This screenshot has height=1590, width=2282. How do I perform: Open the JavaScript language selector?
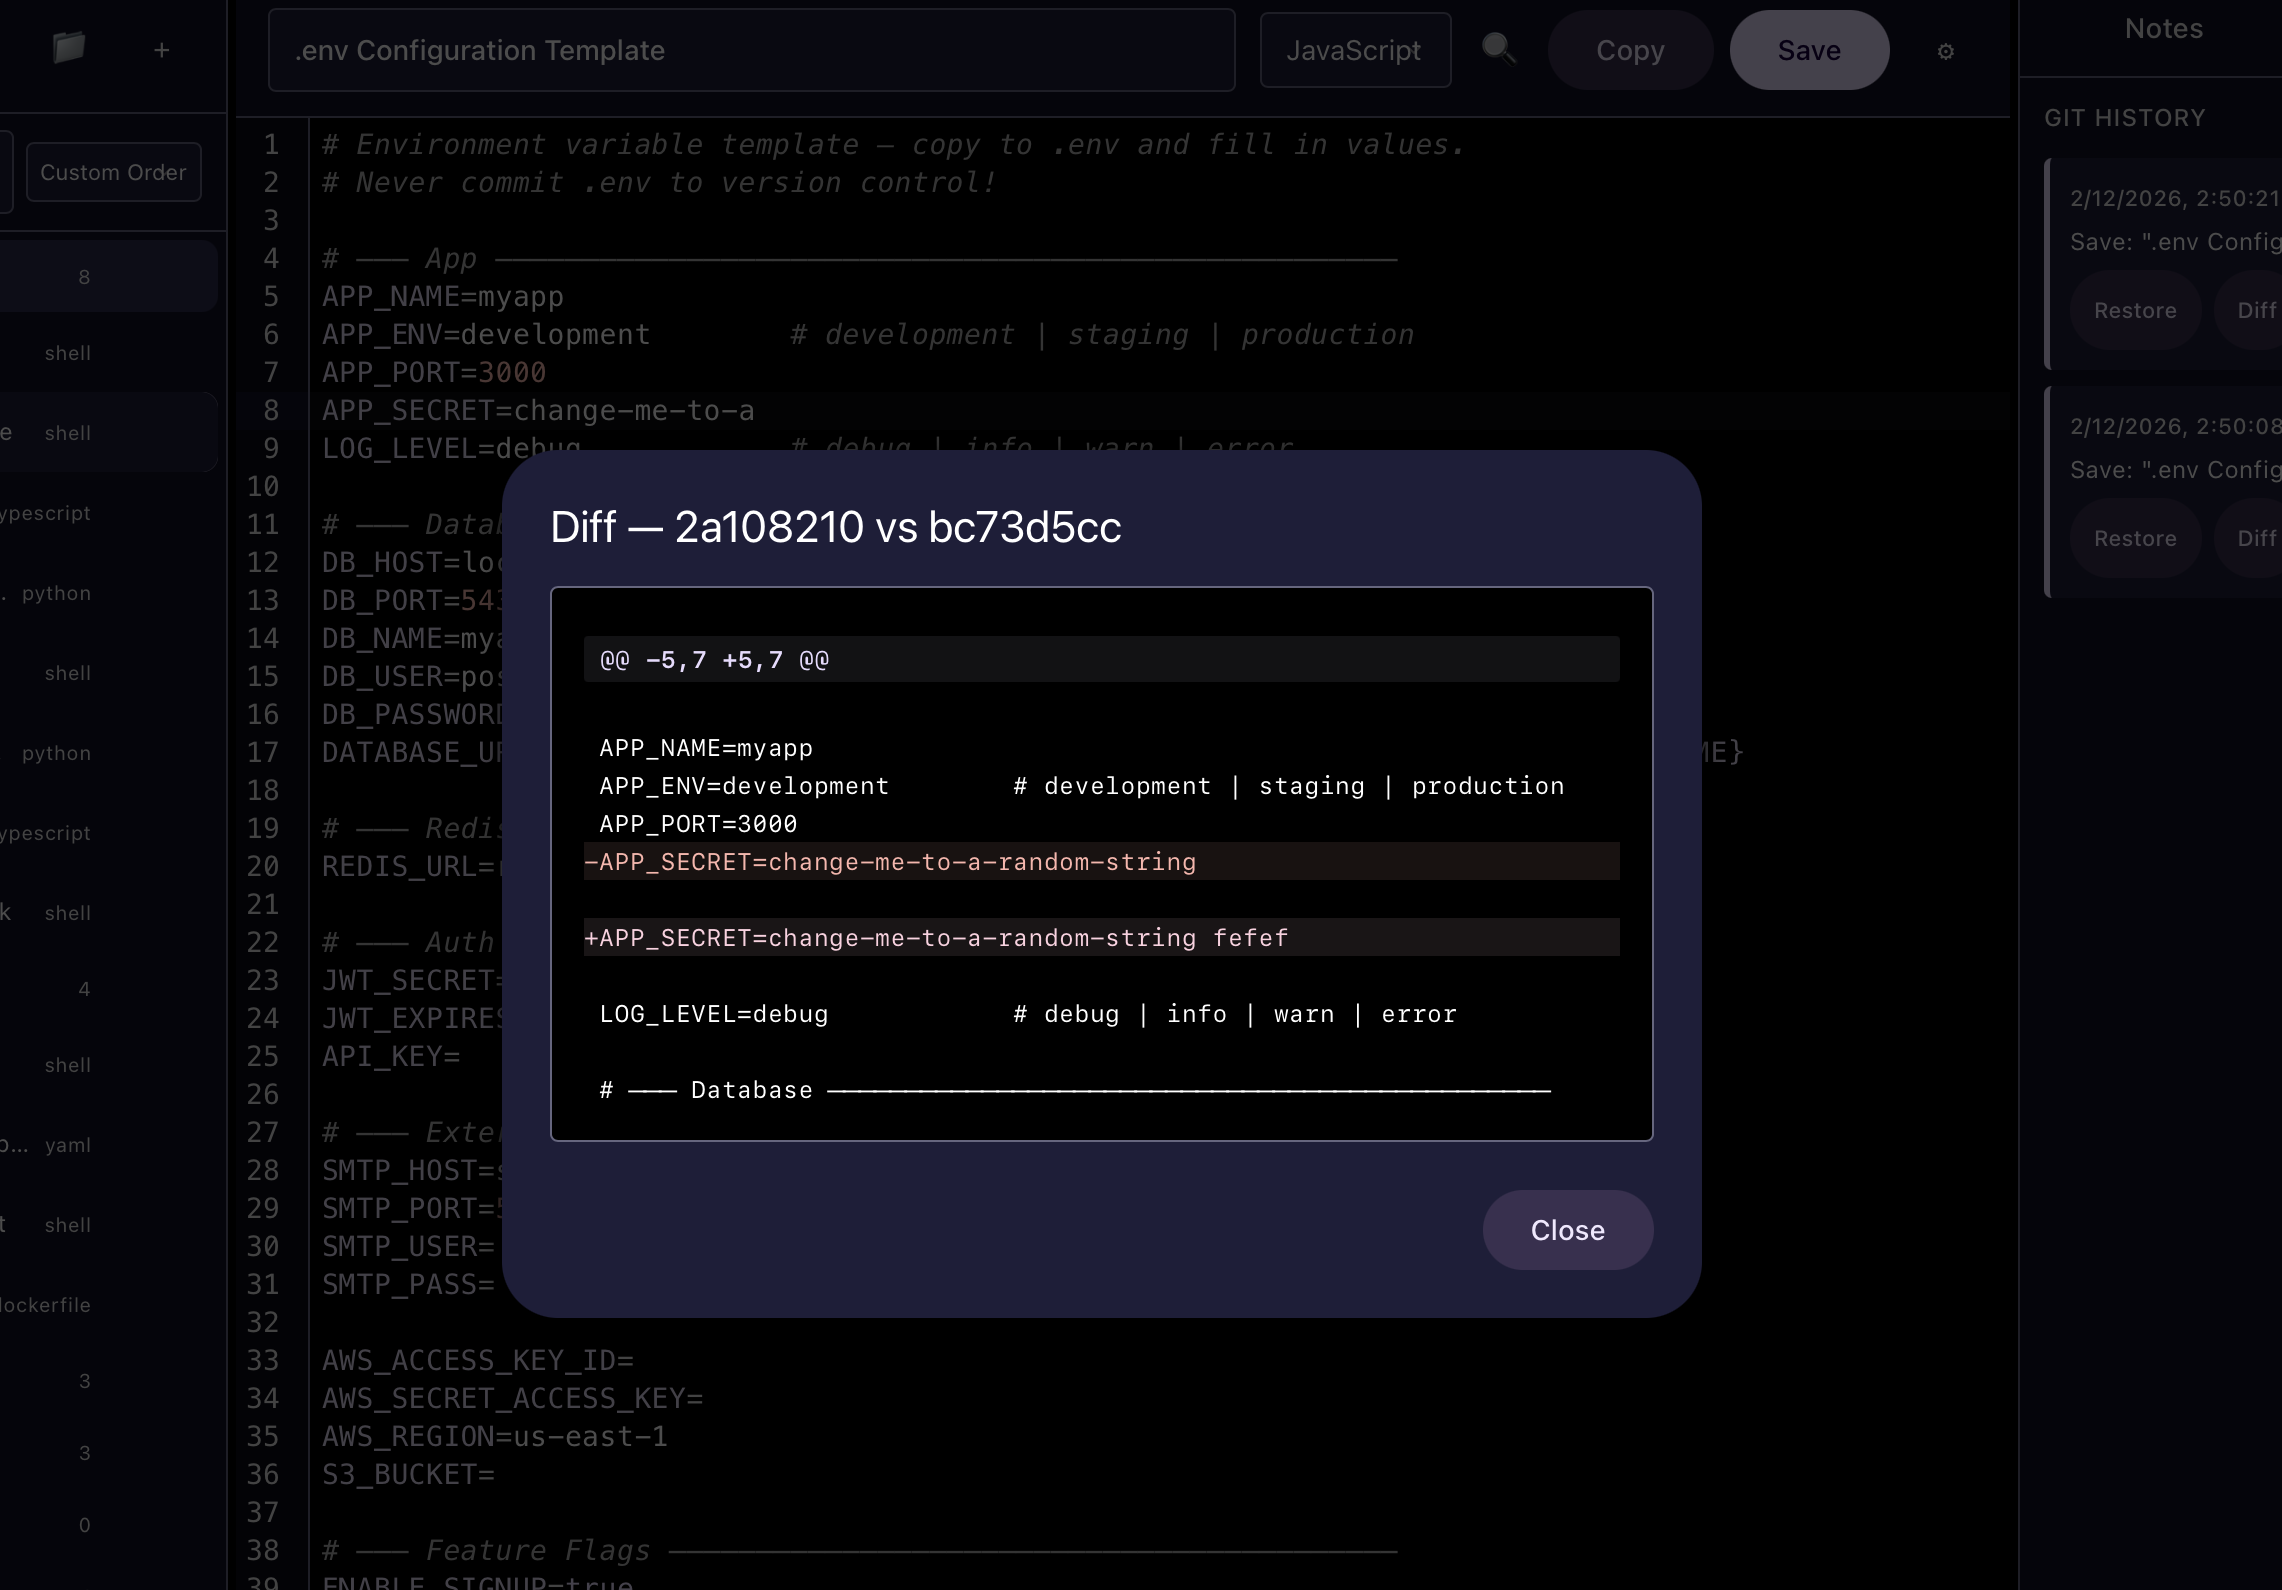click(x=1355, y=49)
